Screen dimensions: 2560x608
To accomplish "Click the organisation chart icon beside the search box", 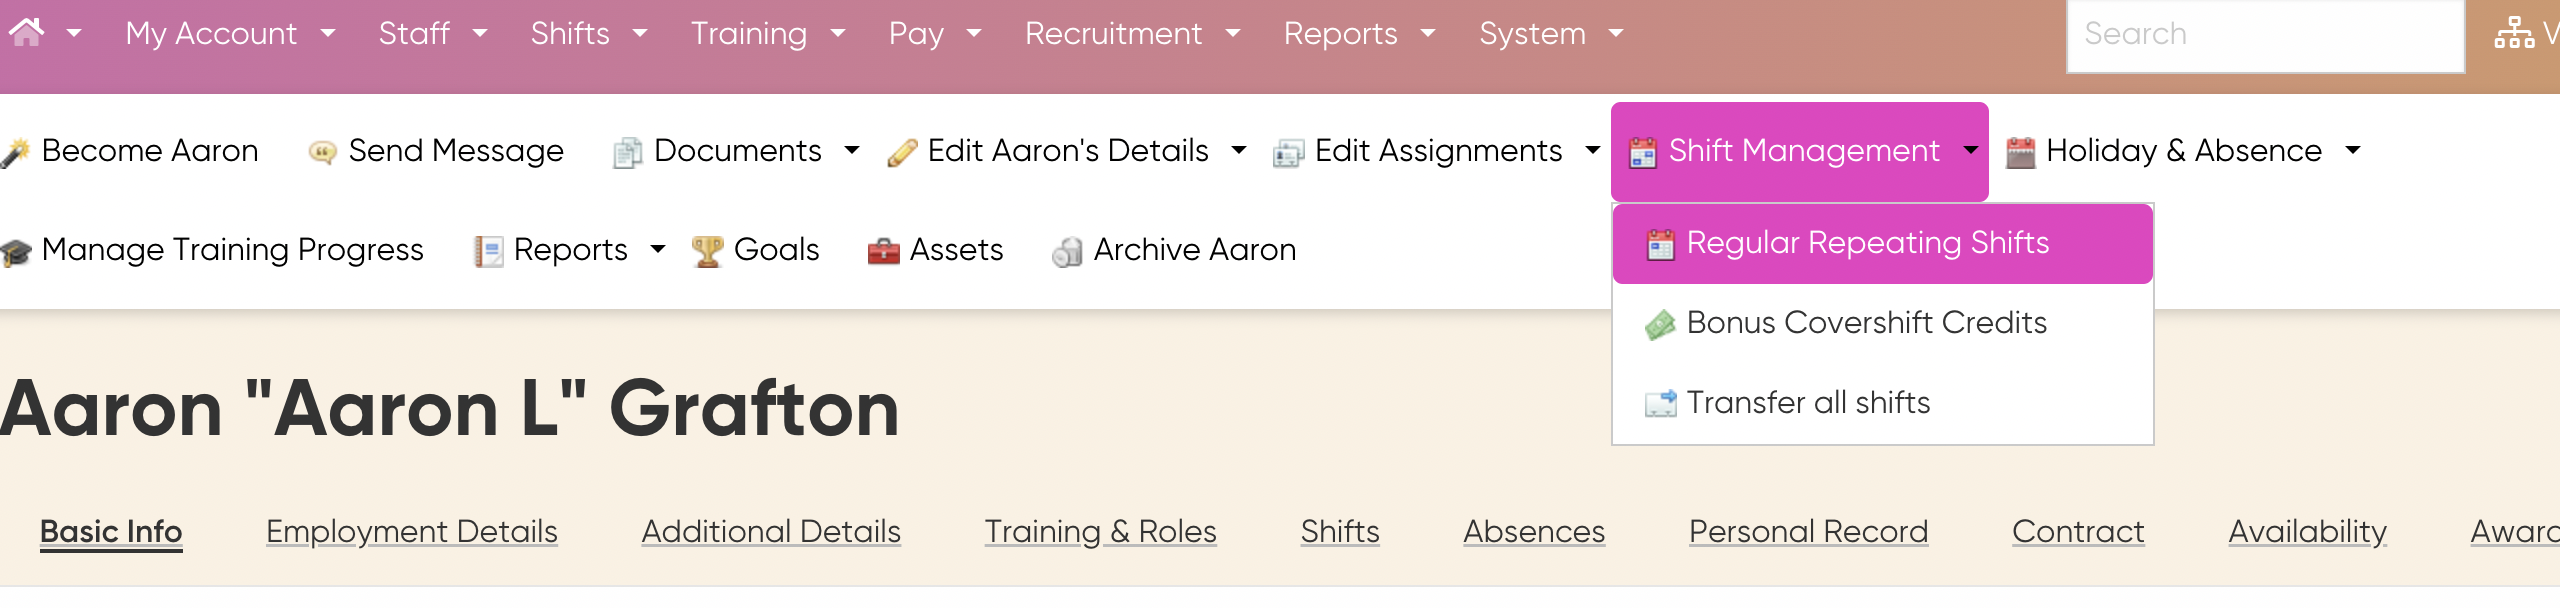I will (2514, 33).
